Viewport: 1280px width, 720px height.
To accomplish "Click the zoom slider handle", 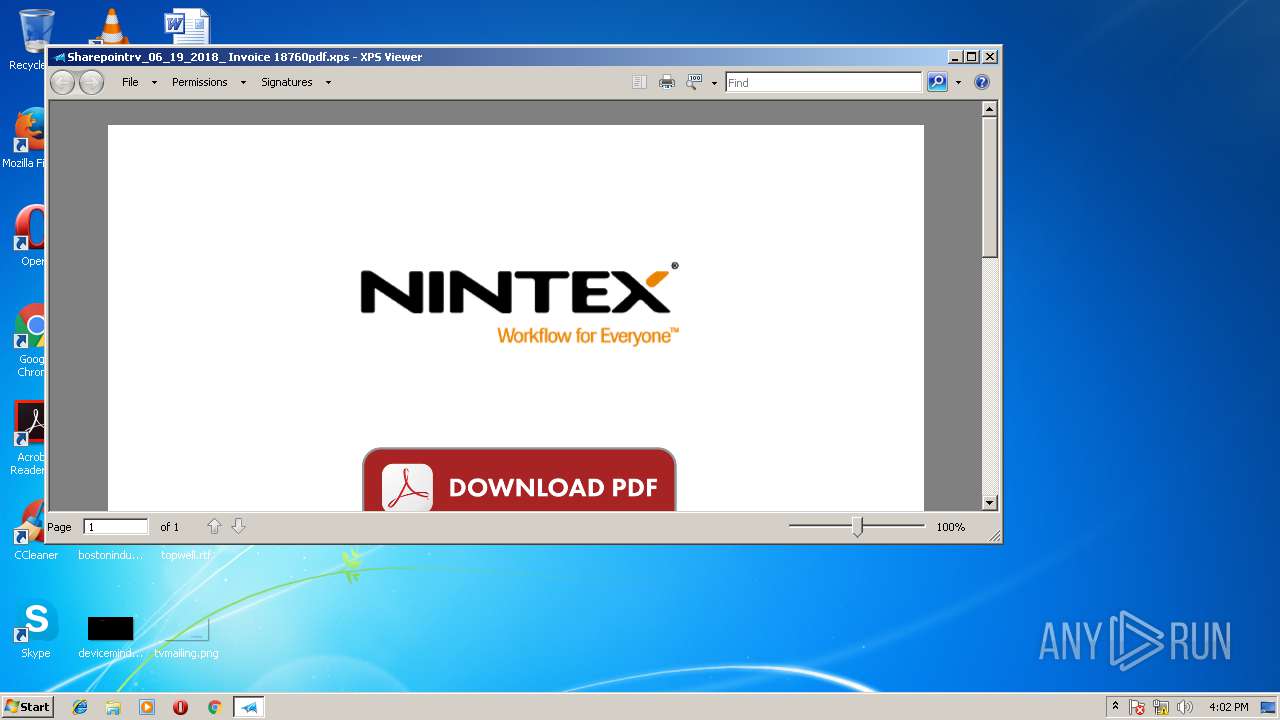I will (x=857, y=526).
